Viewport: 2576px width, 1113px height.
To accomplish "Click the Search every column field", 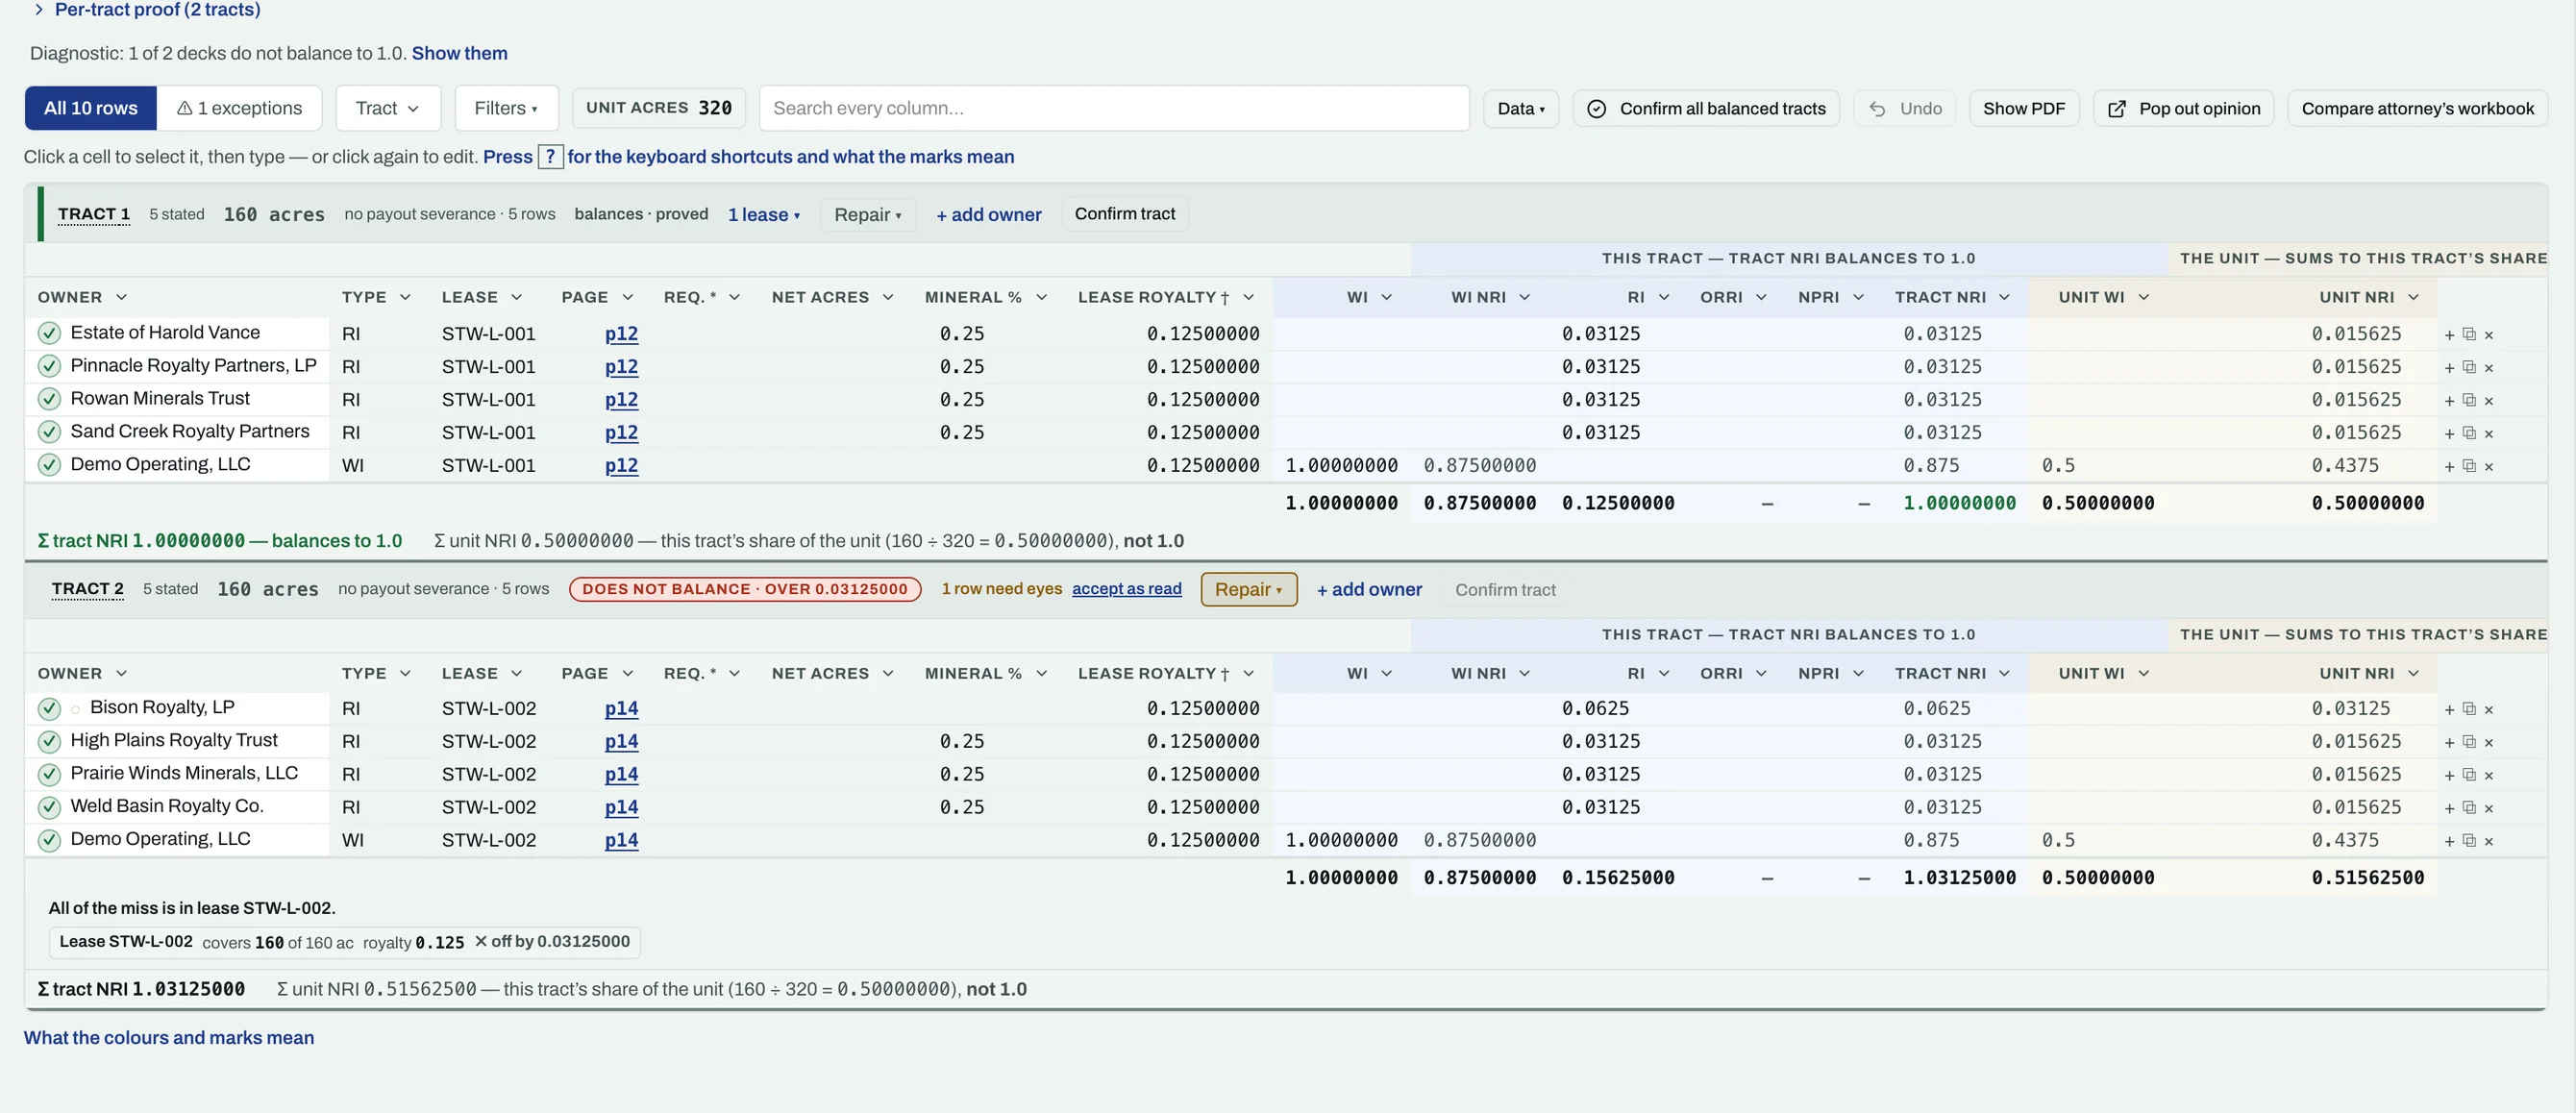I will pyautogui.click(x=1114, y=108).
